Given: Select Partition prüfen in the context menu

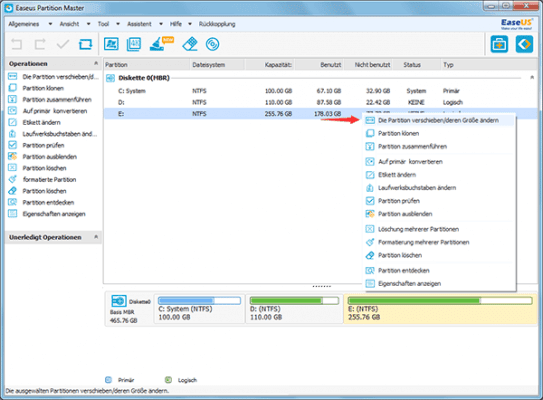Looking at the screenshot, I should tap(439, 201).
